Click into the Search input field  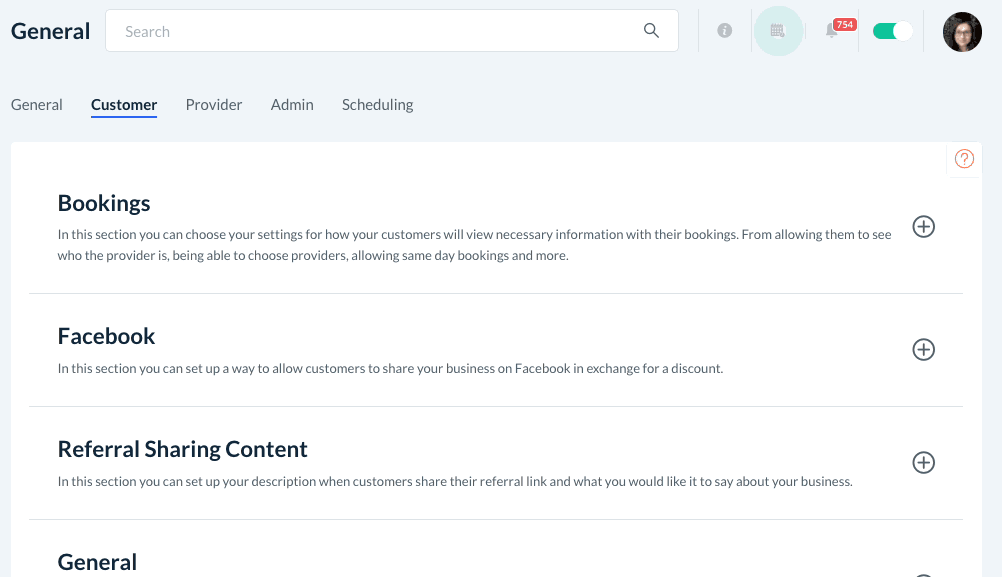coord(380,31)
